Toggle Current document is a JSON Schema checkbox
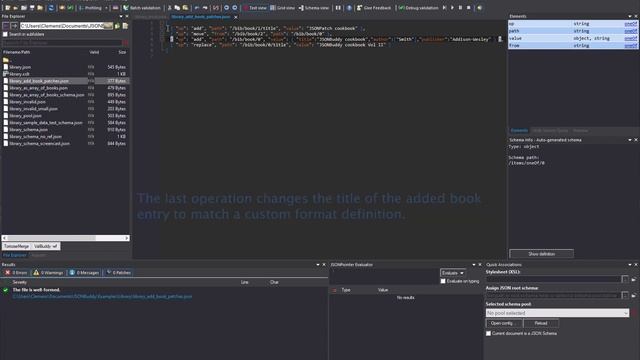The image size is (640, 360). [x=489, y=333]
